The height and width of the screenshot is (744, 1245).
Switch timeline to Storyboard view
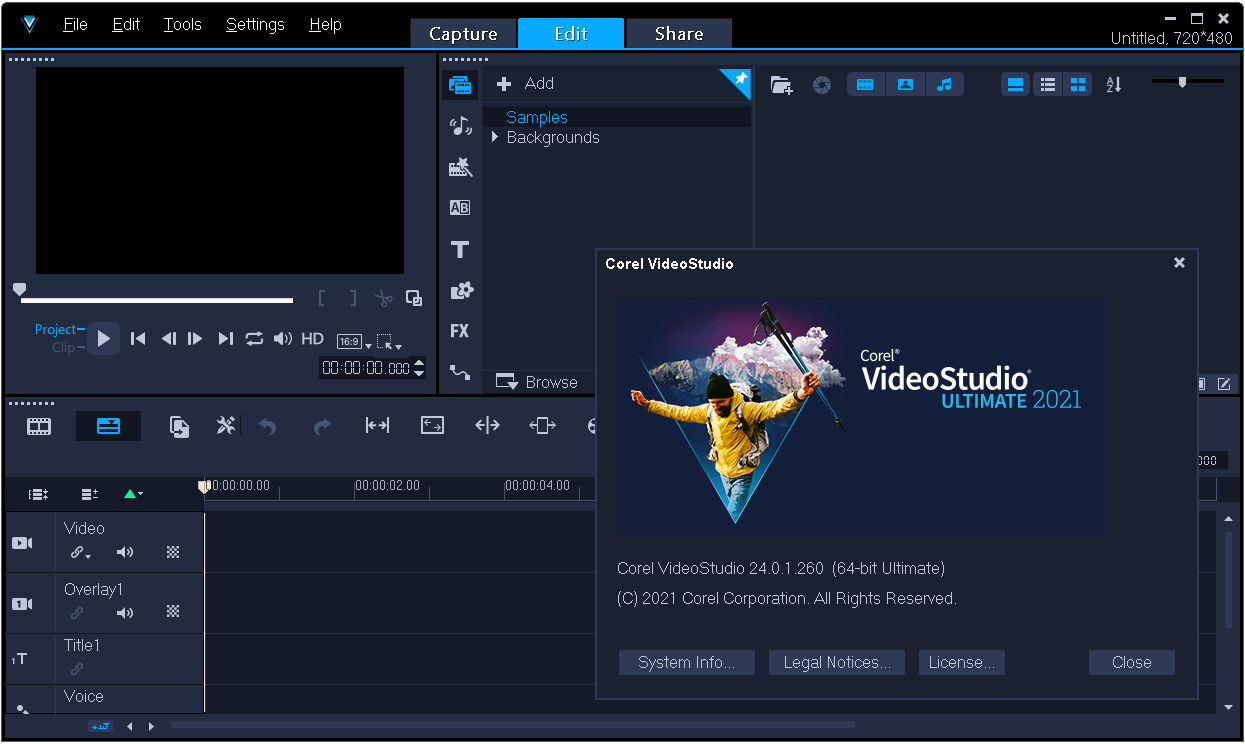coord(38,425)
